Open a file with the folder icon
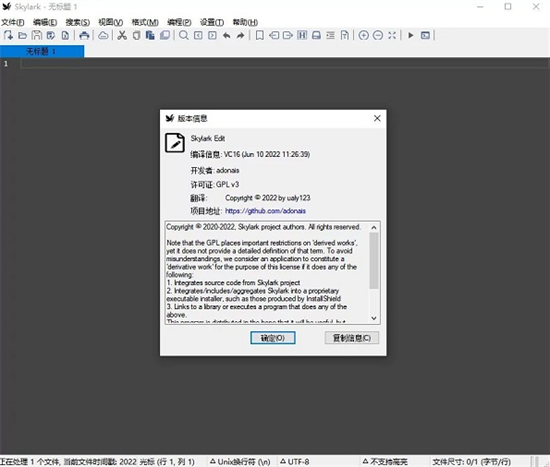The image size is (550, 467). click(x=22, y=35)
